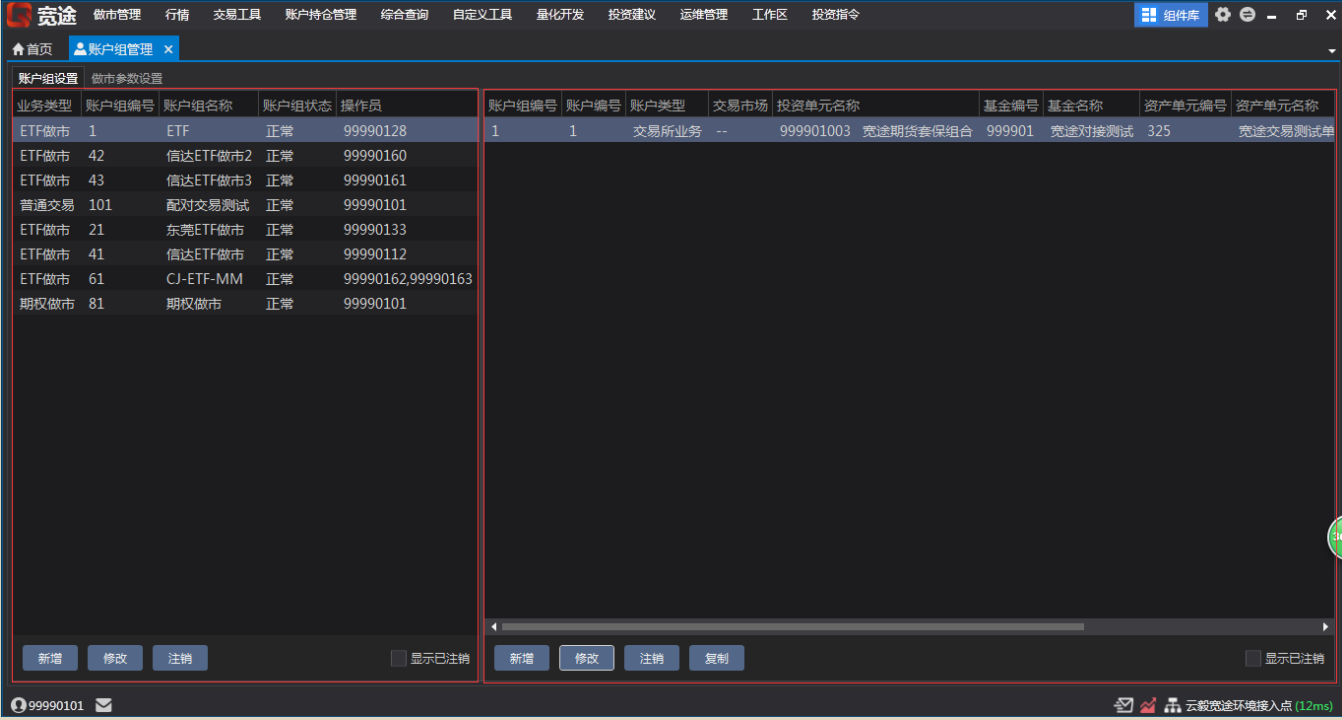1342x720 pixels.
Task: Click the red chart icon in status bar
Action: (1148, 705)
